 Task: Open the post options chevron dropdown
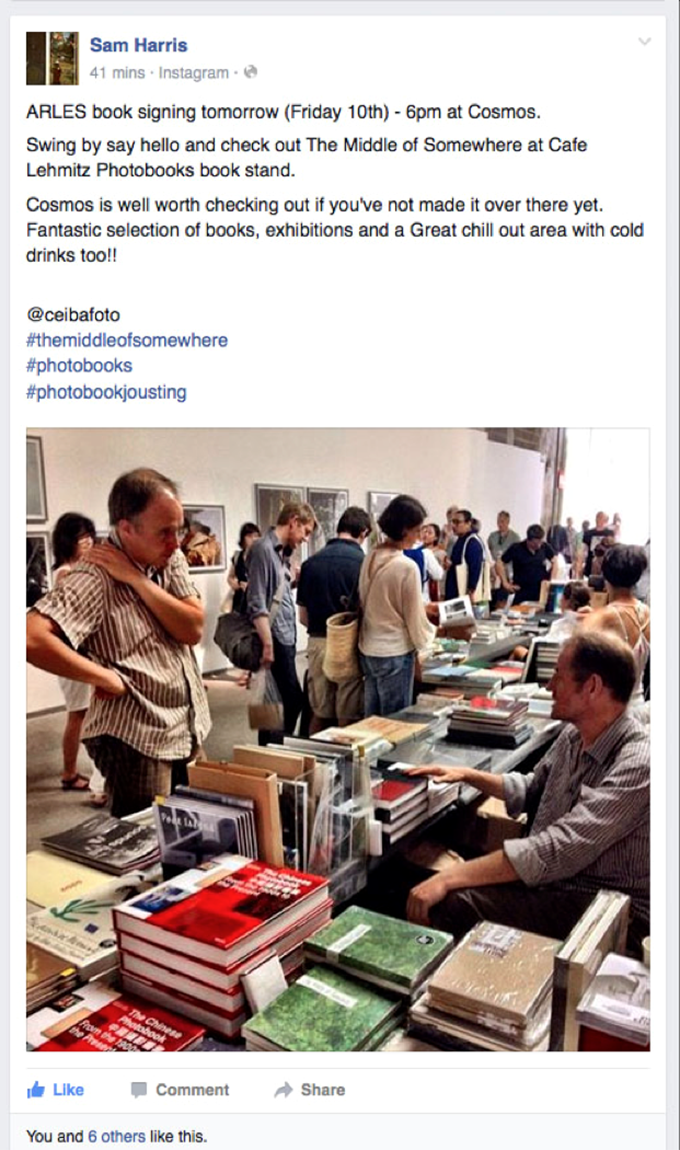tap(644, 41)
